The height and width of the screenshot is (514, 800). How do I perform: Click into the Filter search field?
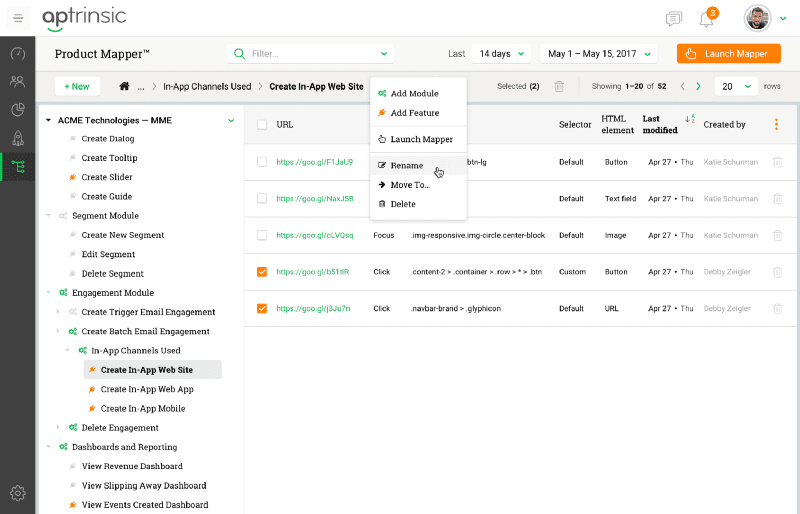tap(310, 54)
